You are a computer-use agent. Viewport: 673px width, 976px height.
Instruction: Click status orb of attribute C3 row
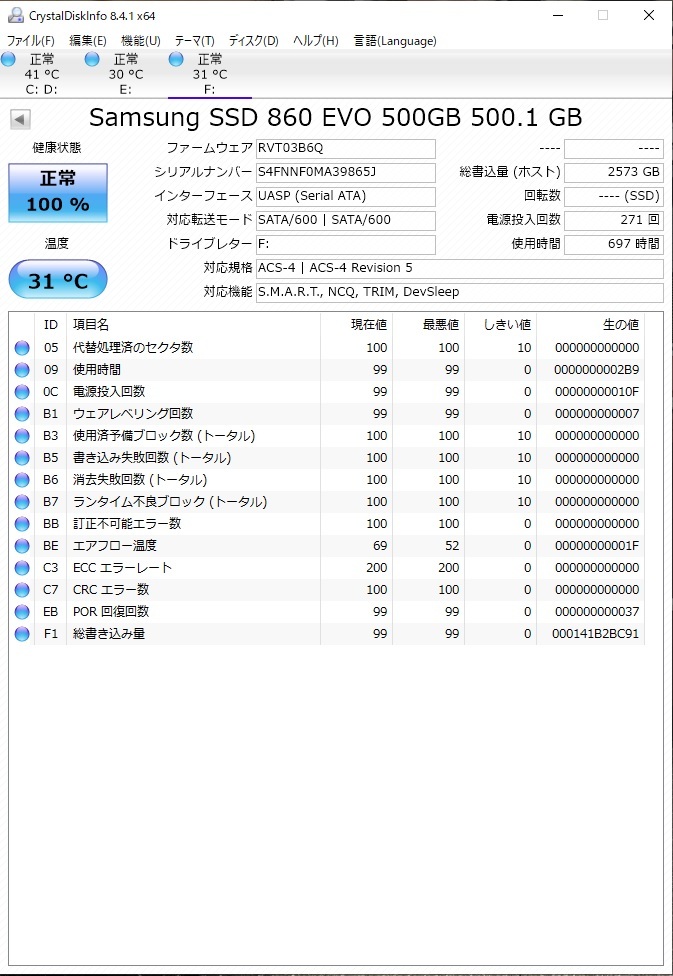22,568
